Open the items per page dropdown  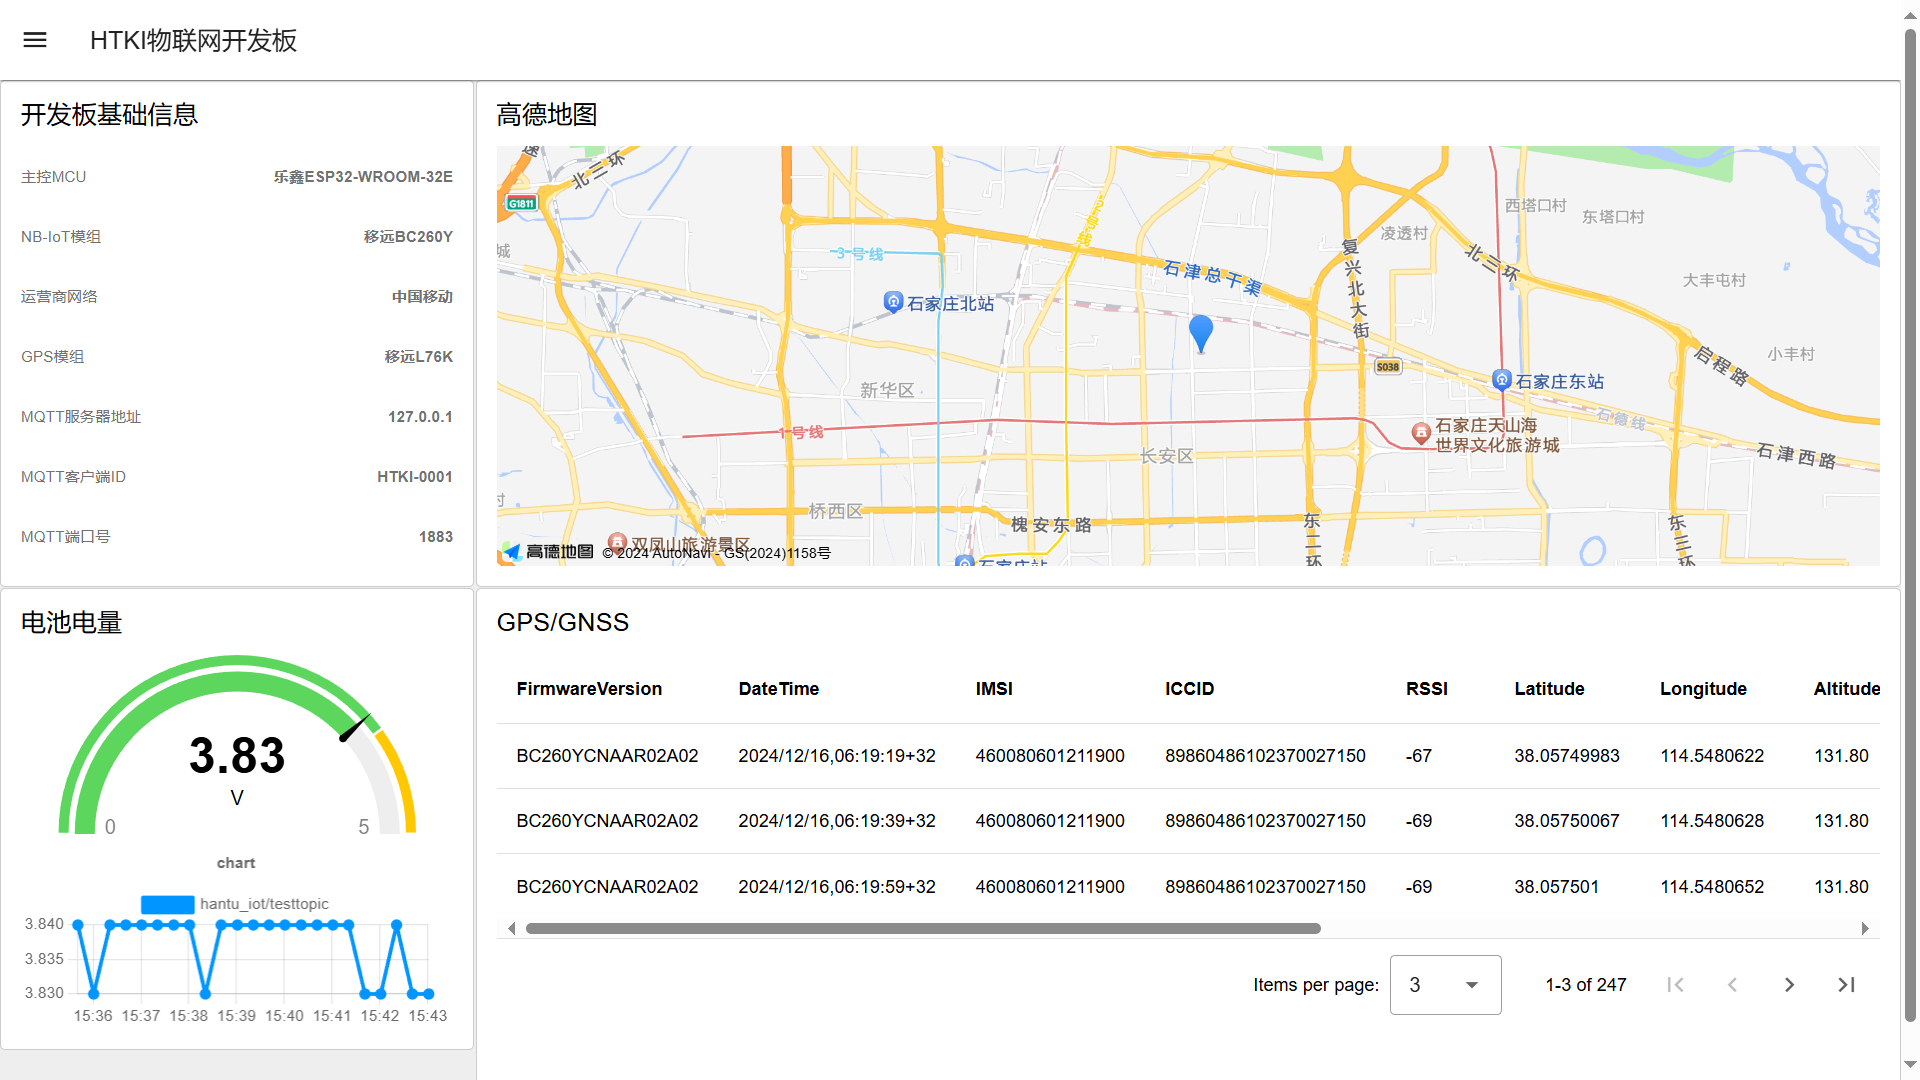(x=1445, y=985)
